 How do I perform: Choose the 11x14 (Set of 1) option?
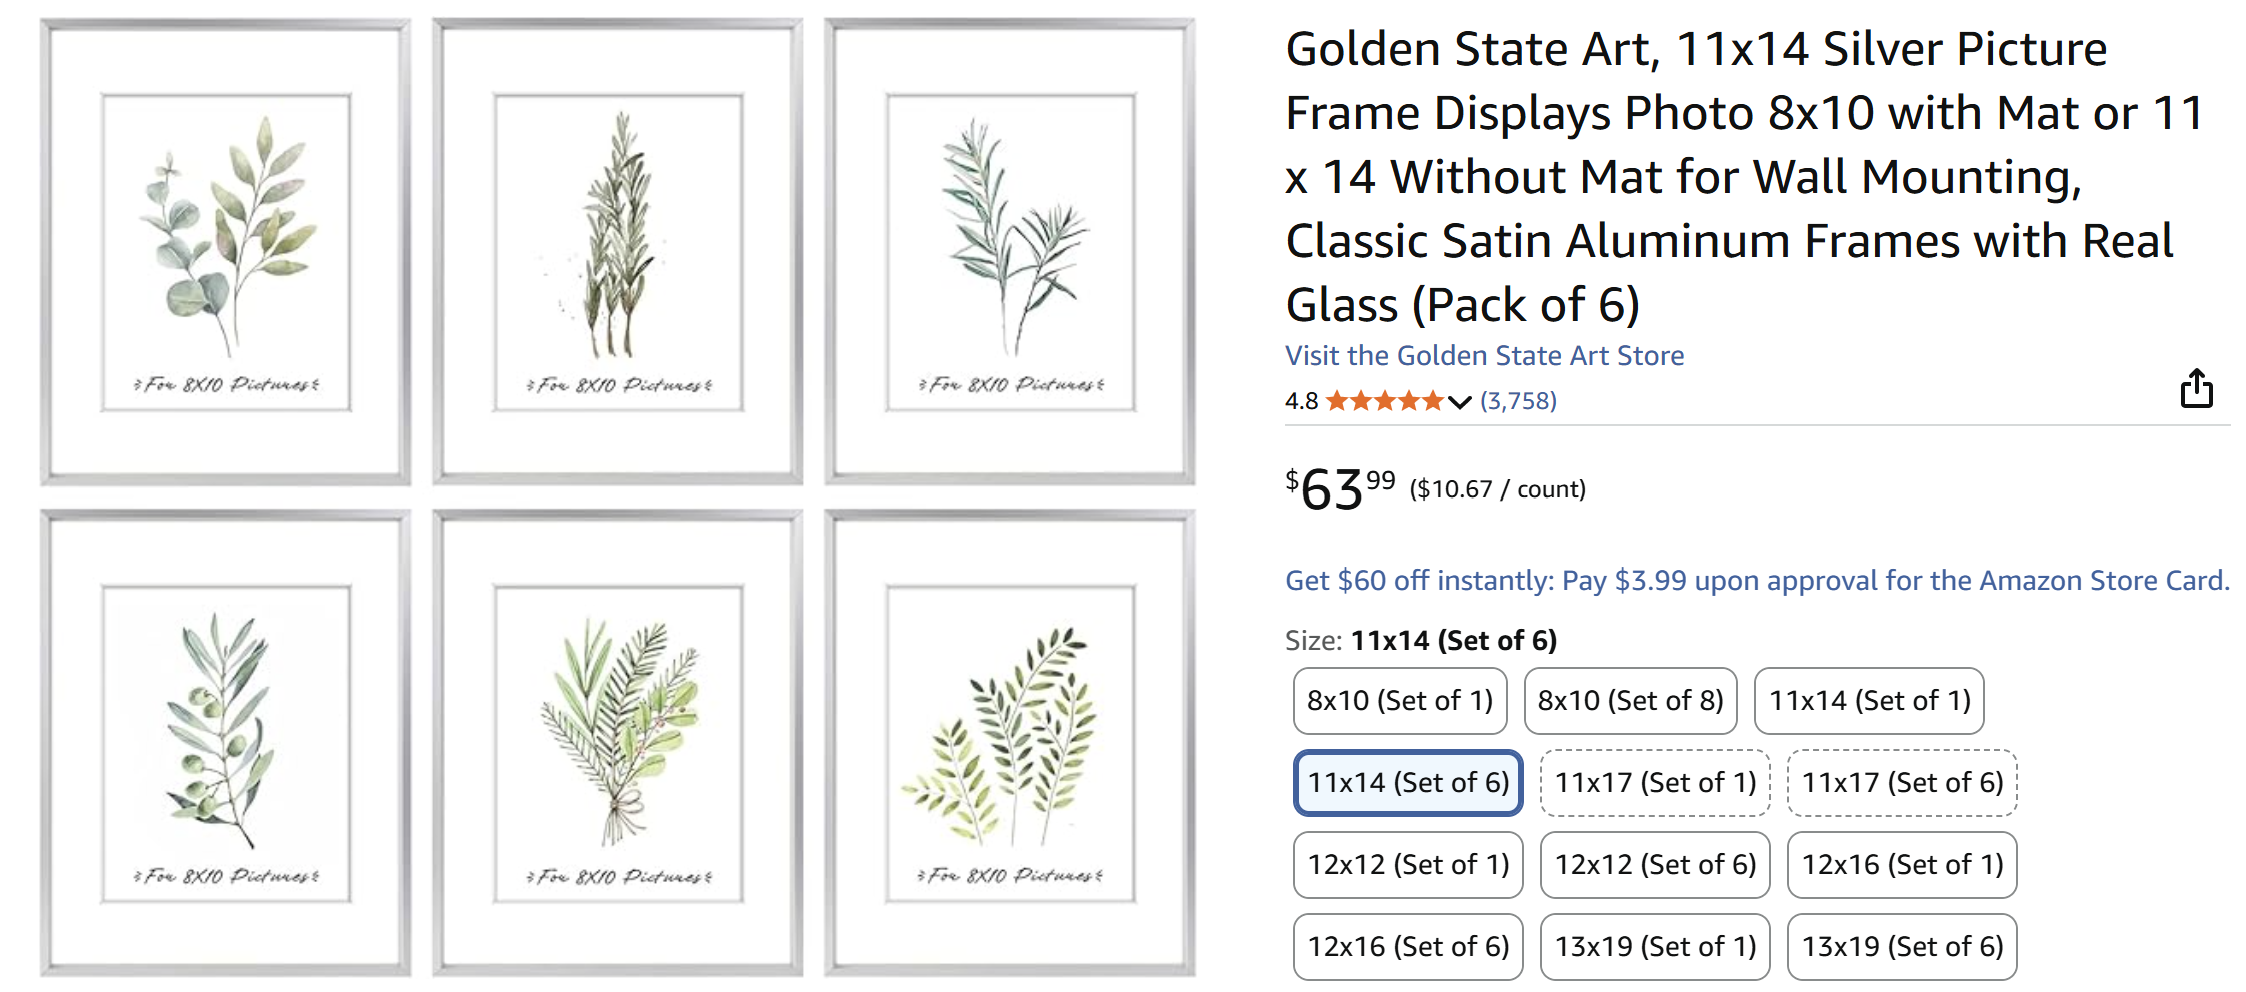(1868, 700)
